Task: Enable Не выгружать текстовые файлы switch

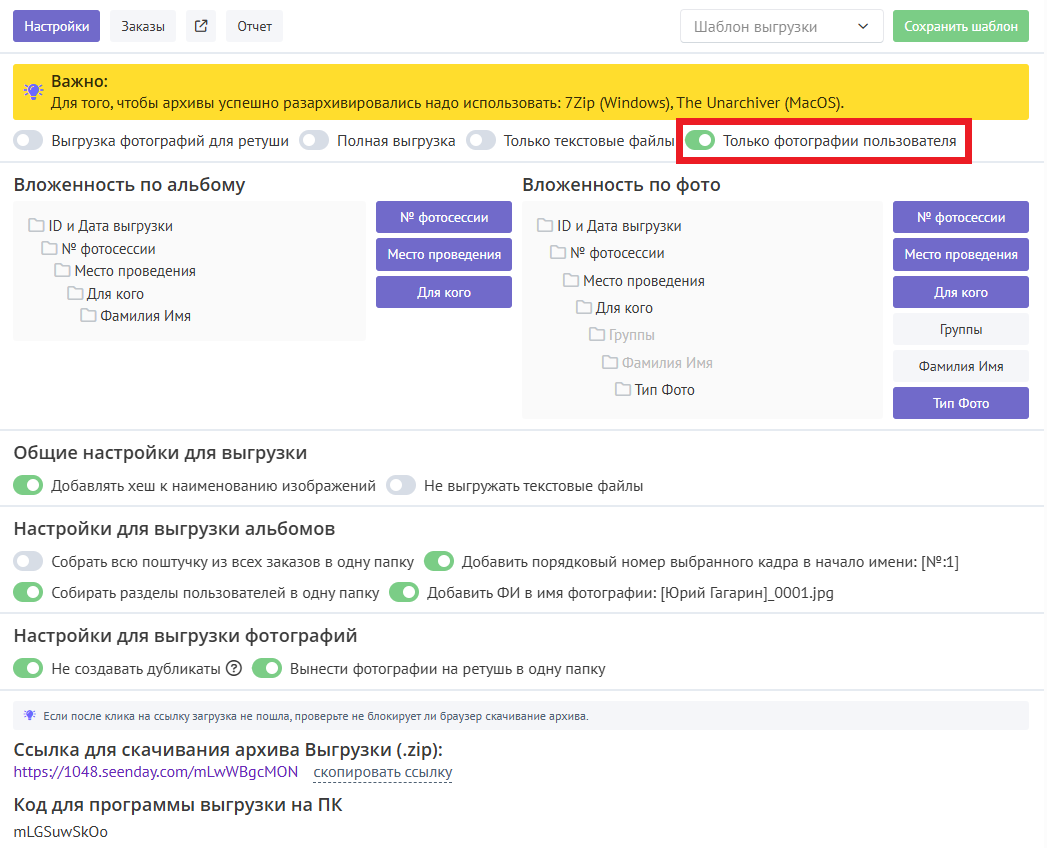Action: click(401, 485)
